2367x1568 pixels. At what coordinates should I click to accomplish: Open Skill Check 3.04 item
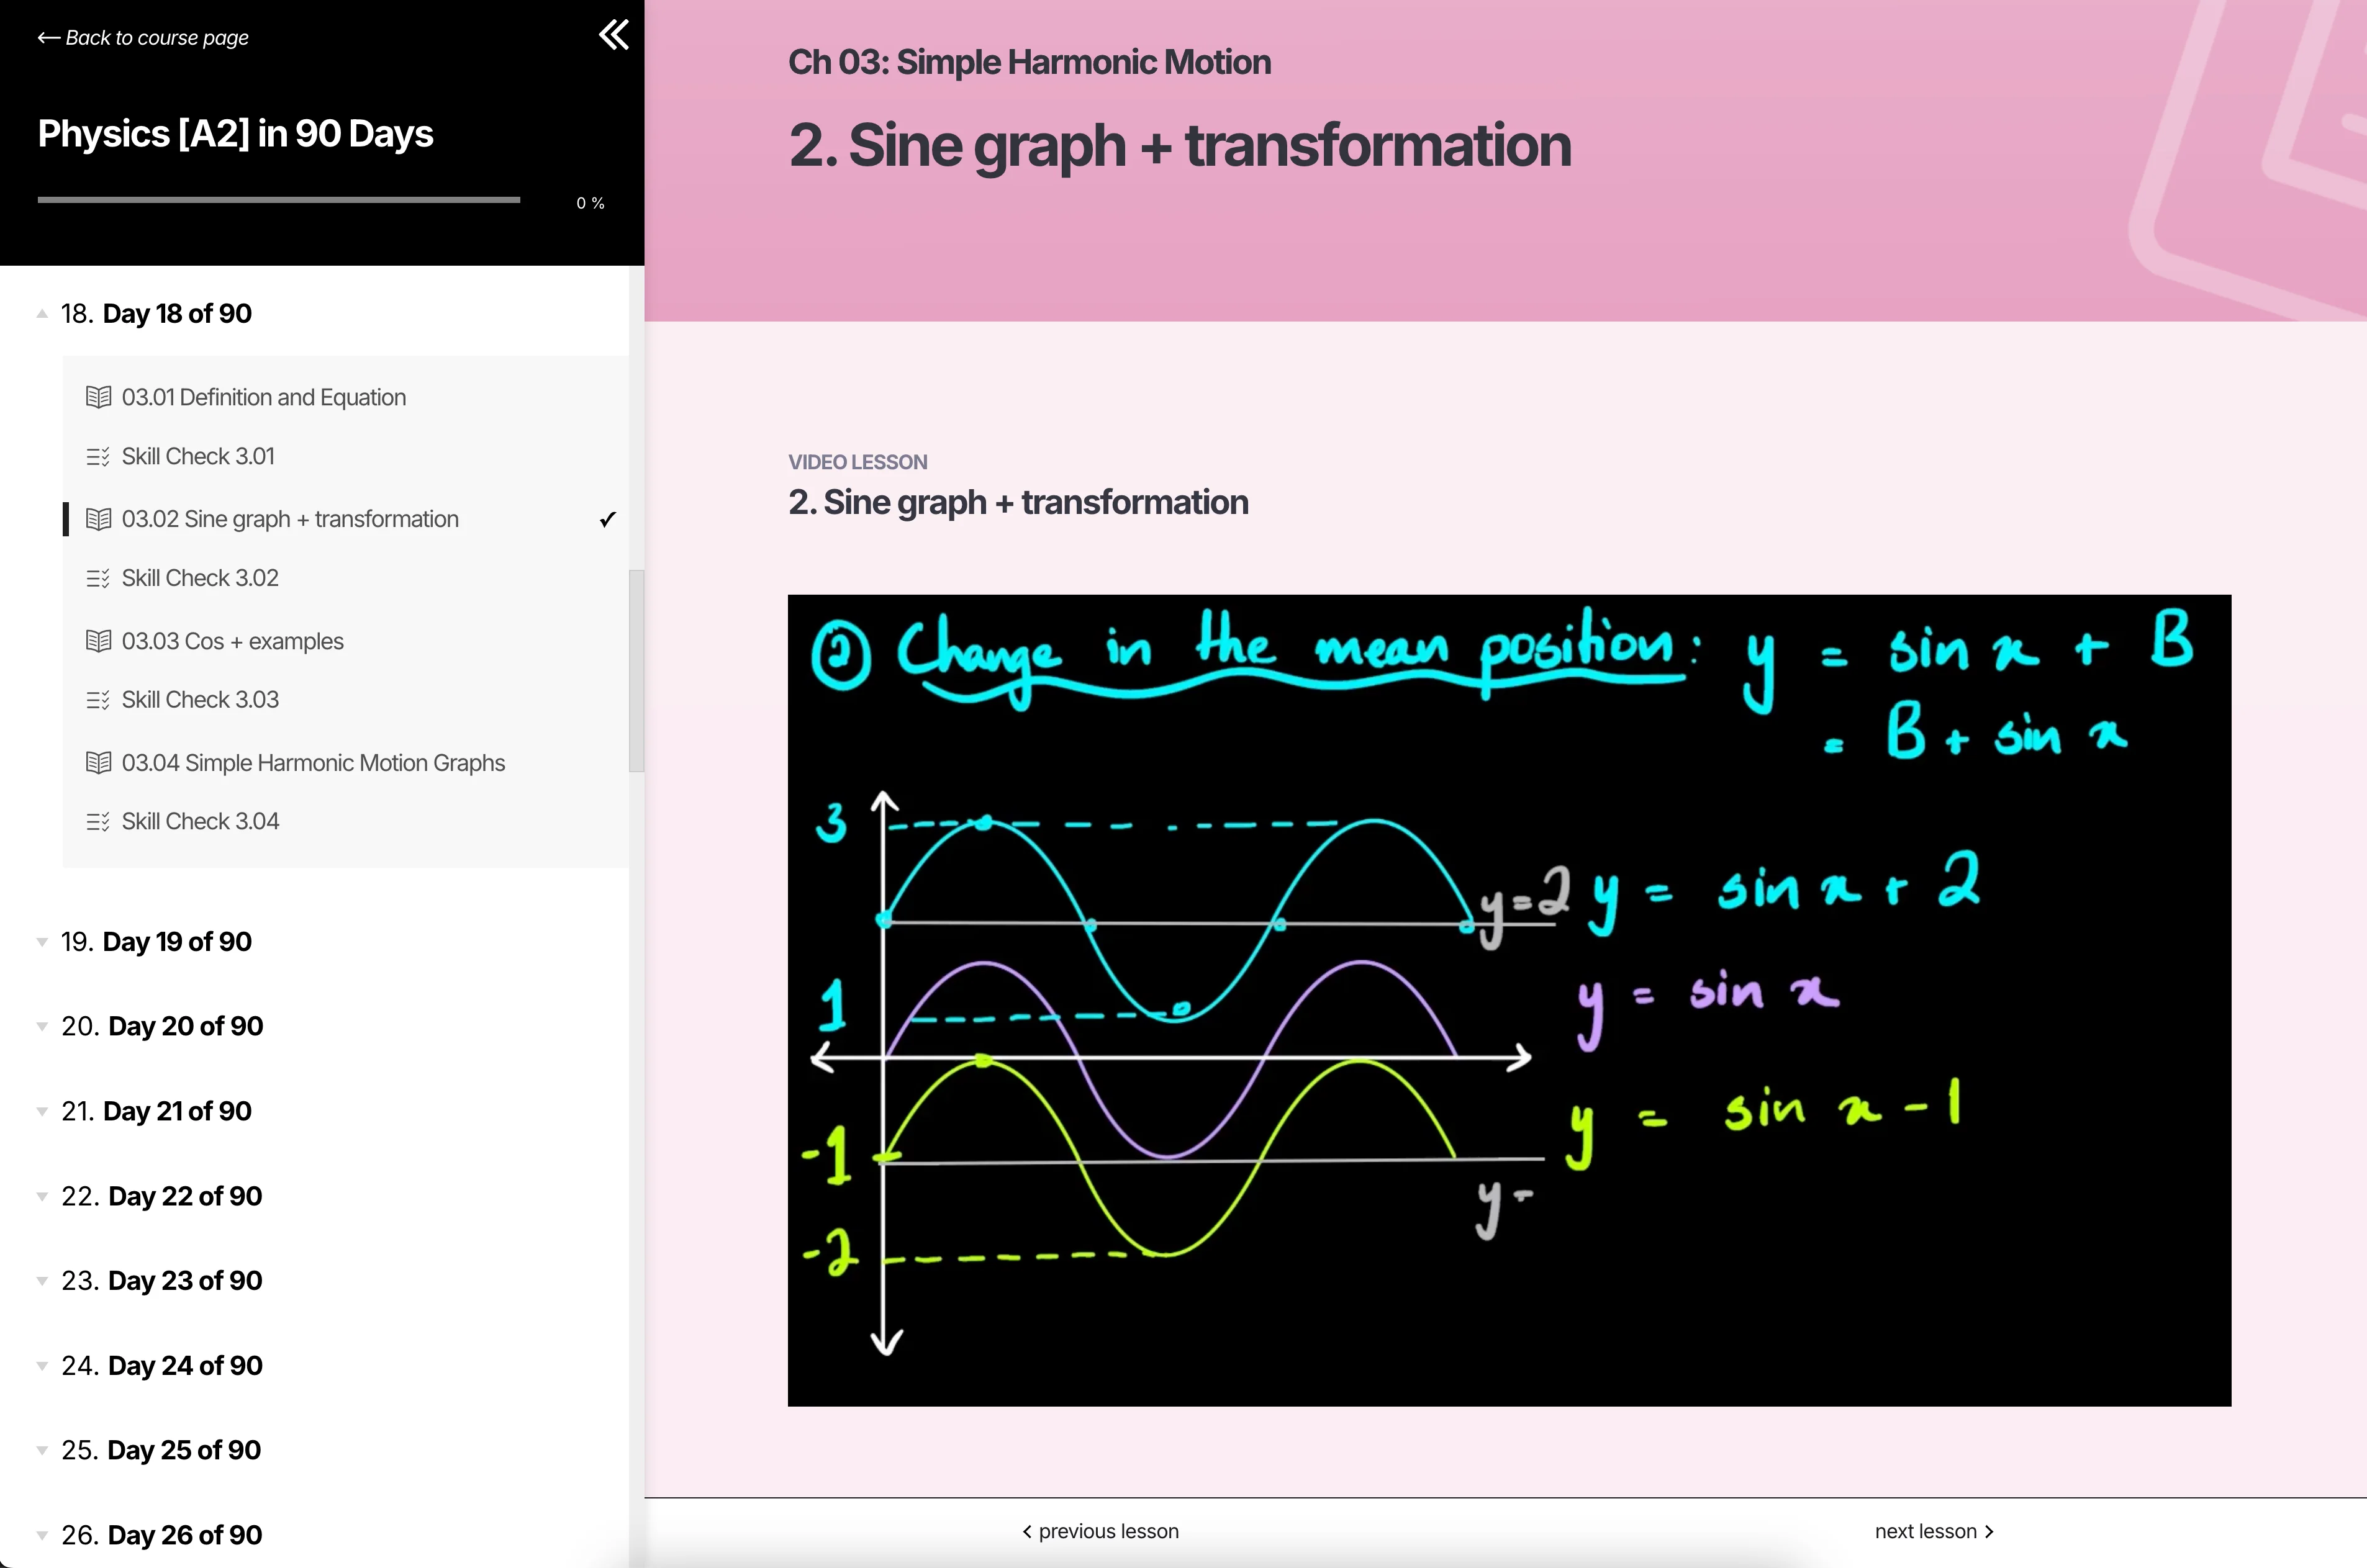pos(200,822)
